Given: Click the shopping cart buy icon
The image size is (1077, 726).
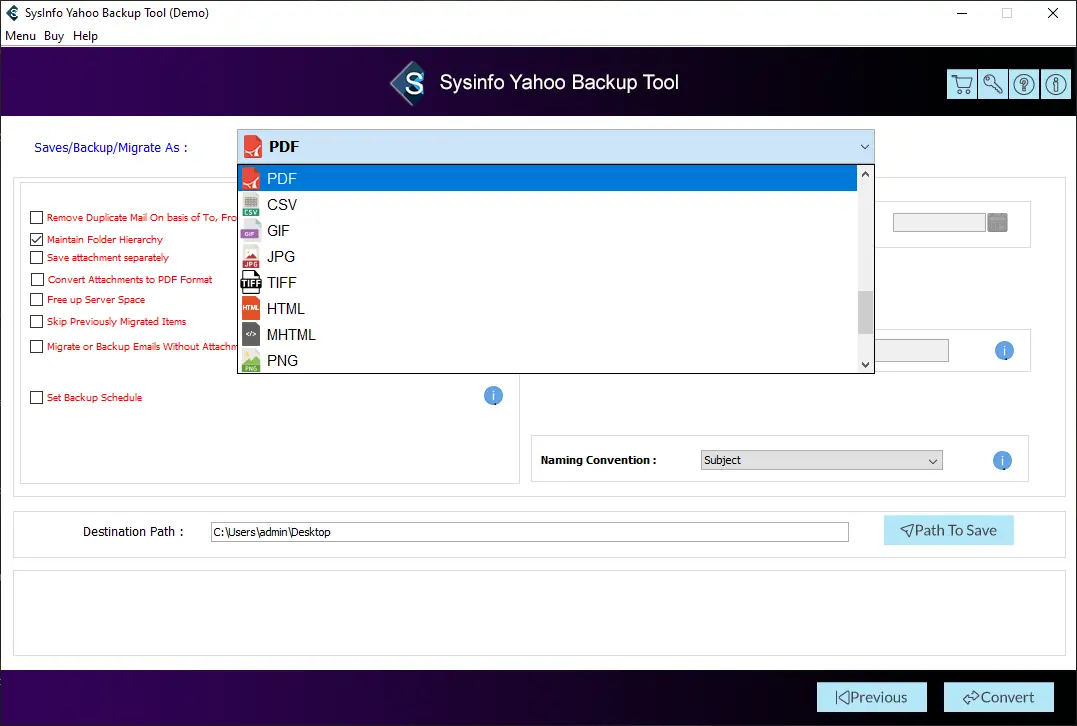Looking at the screenshot, I should [x=961, y=85].
